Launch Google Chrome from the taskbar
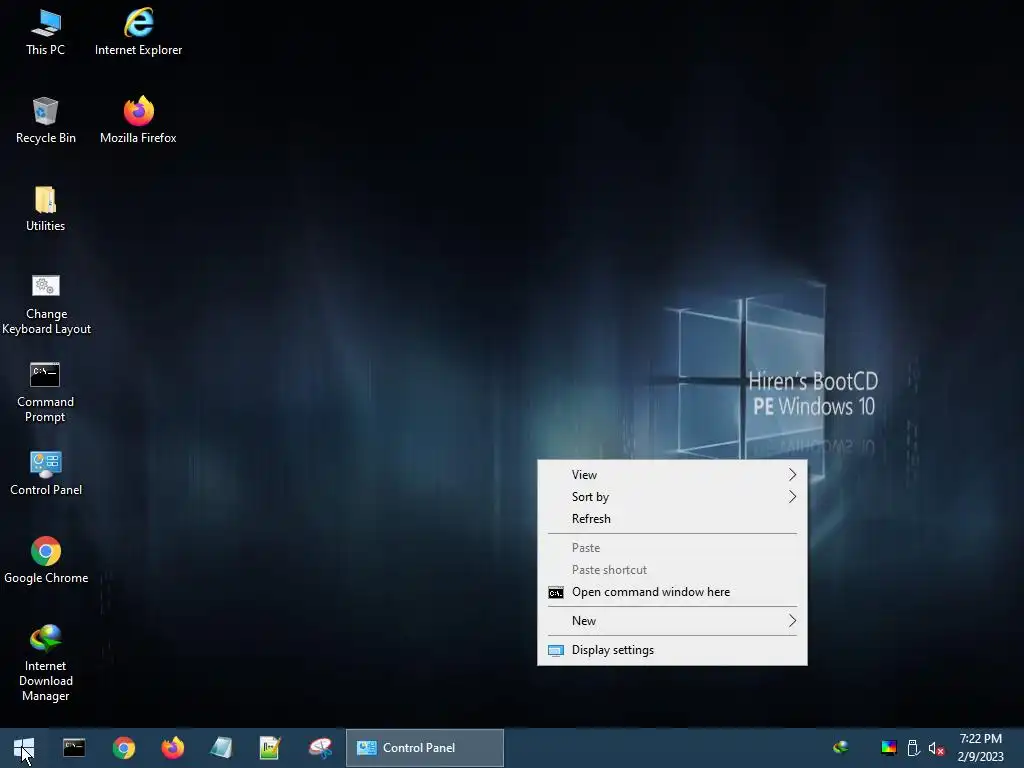Screen dimensions: 1024x768 tap(123, 748)
